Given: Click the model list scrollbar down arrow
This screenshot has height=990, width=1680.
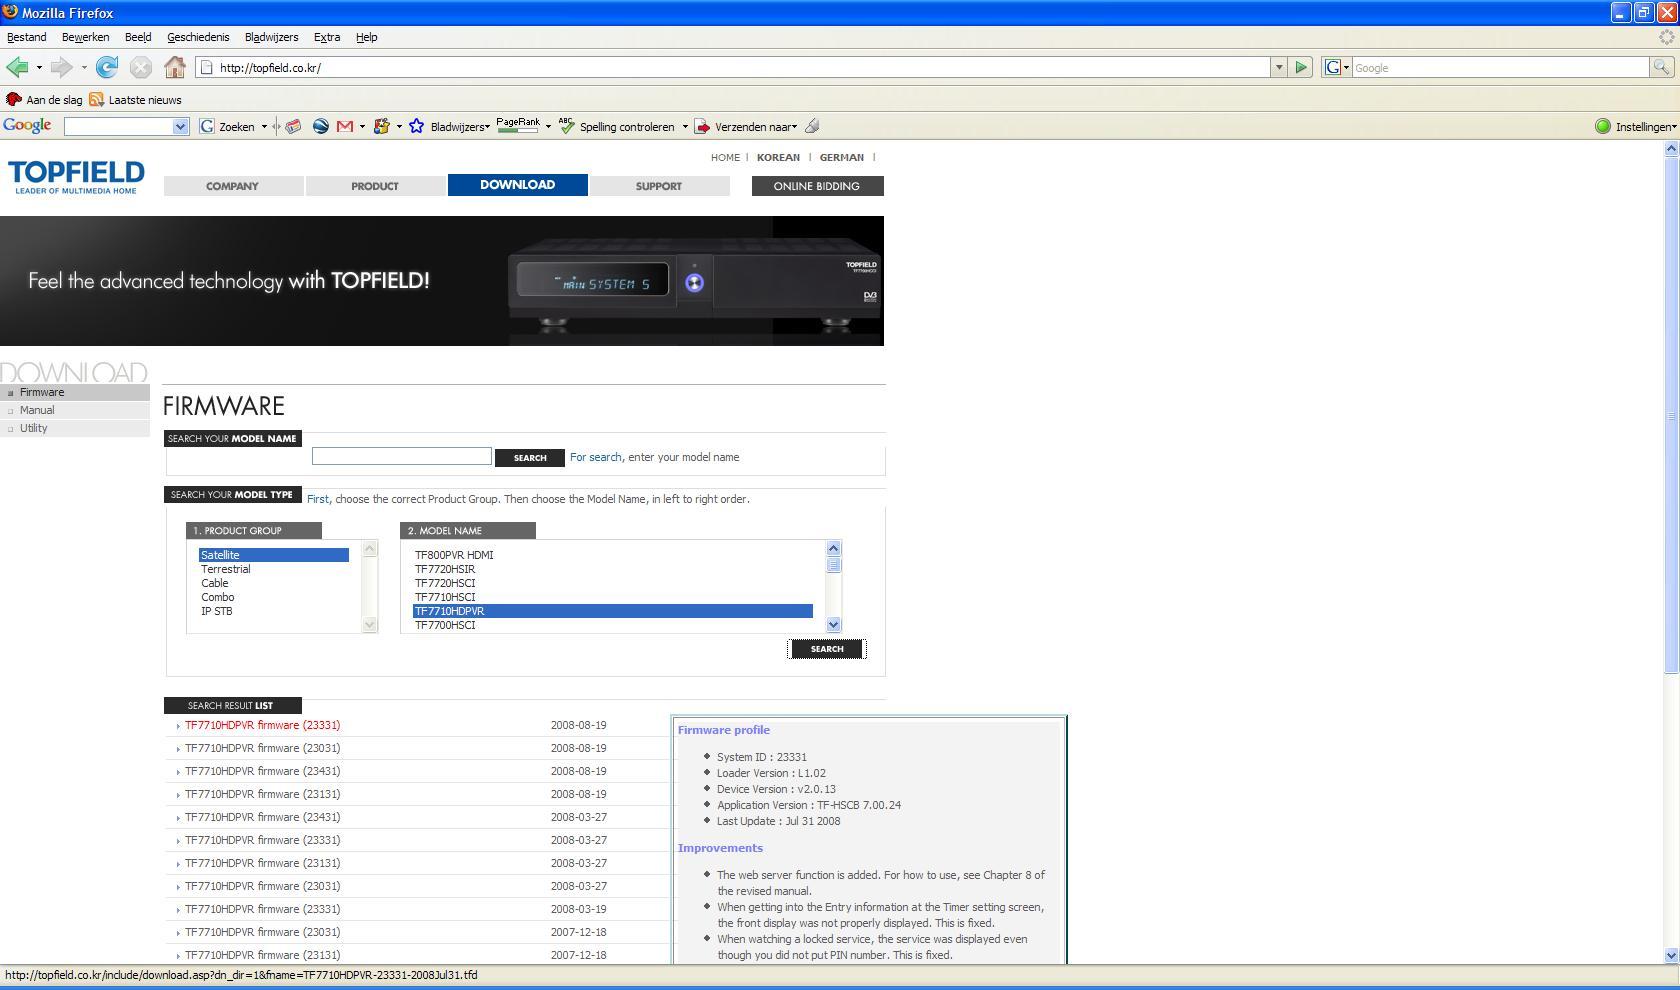Looking at the screenshot, I should pos(834,625).
